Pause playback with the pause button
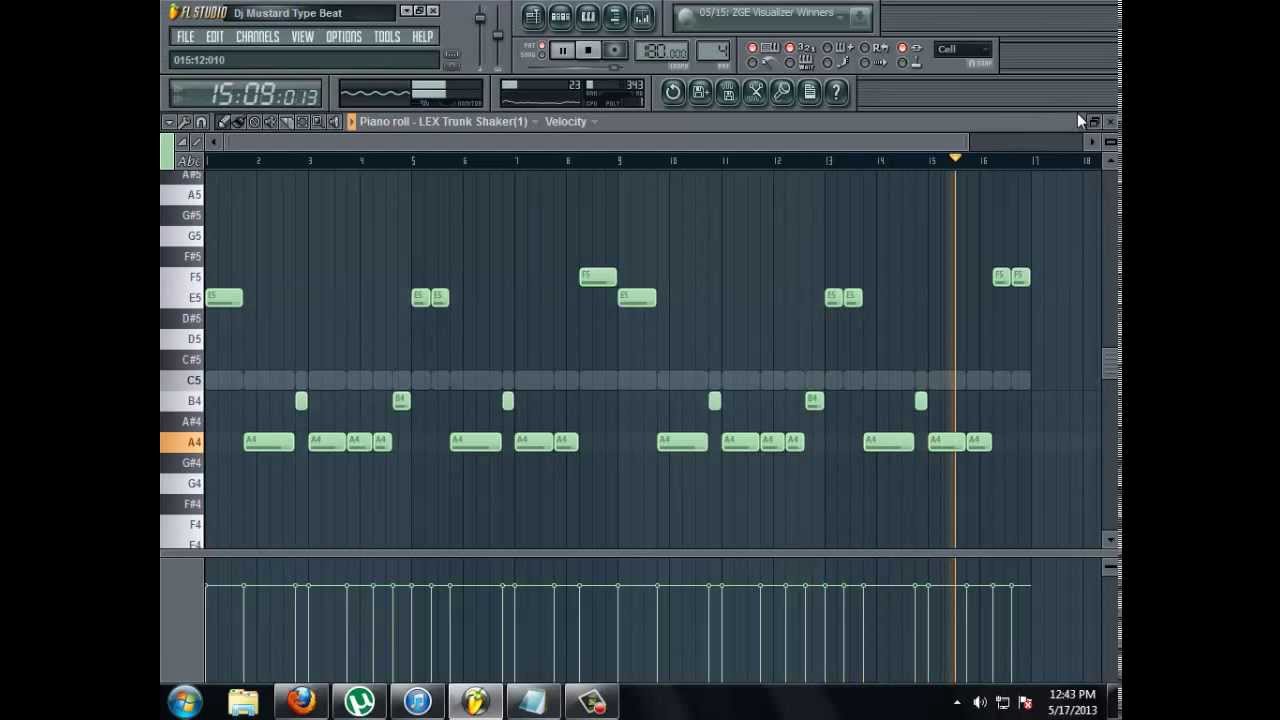The image size is (1280, 720). point(562,50)
